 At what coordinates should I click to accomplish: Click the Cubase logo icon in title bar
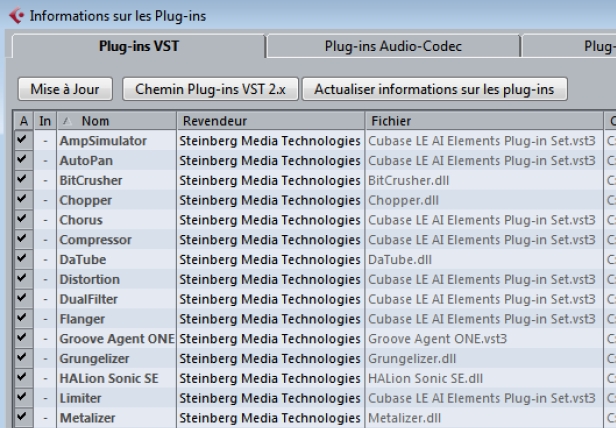point(16,16)
